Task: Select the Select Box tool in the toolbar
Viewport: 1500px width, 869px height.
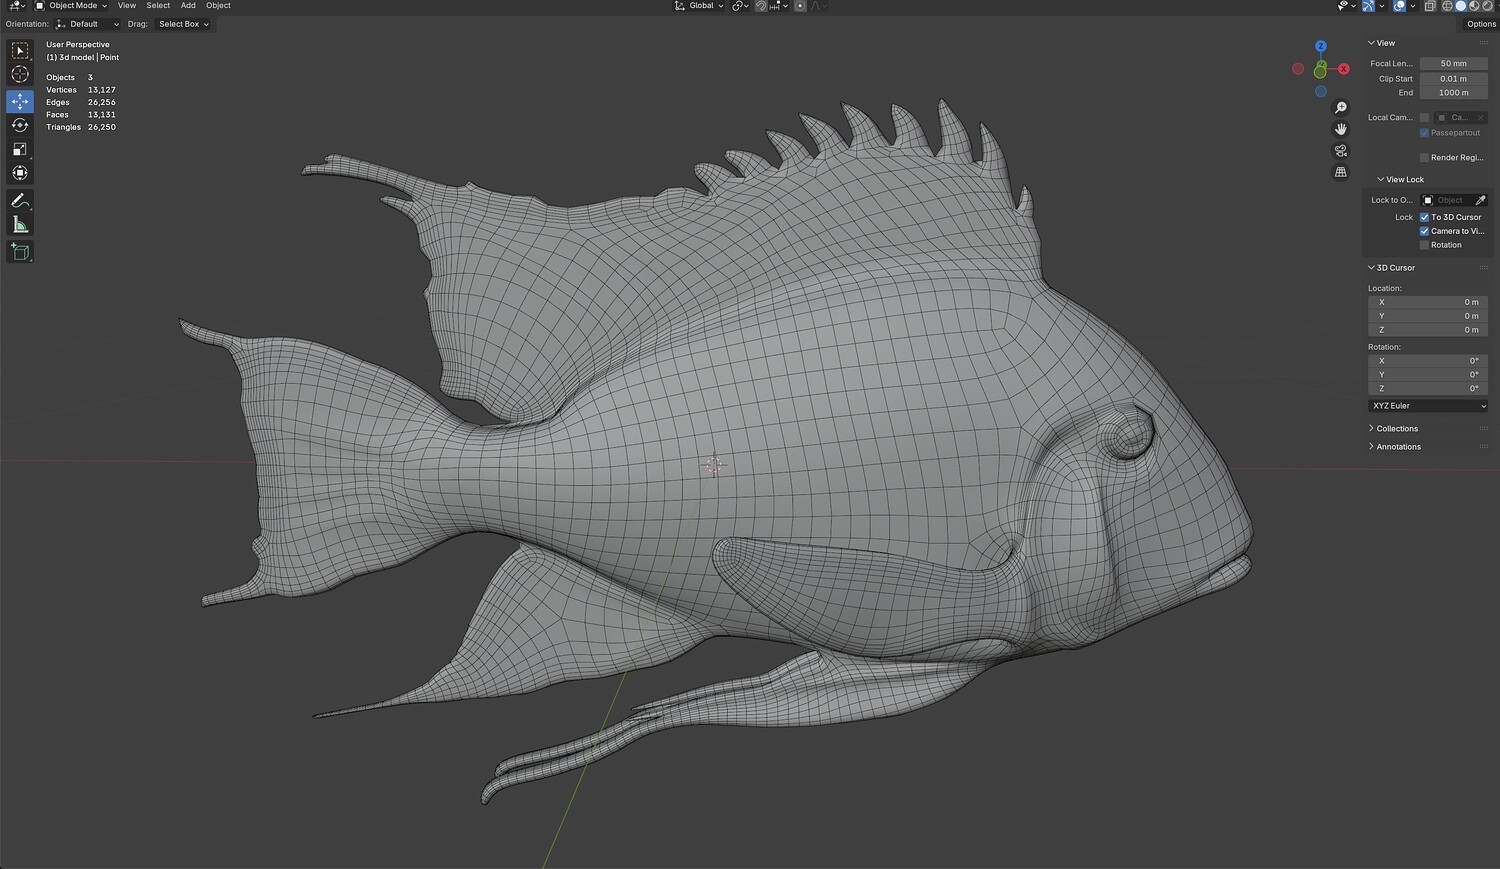Action: [x=20, y=51]
